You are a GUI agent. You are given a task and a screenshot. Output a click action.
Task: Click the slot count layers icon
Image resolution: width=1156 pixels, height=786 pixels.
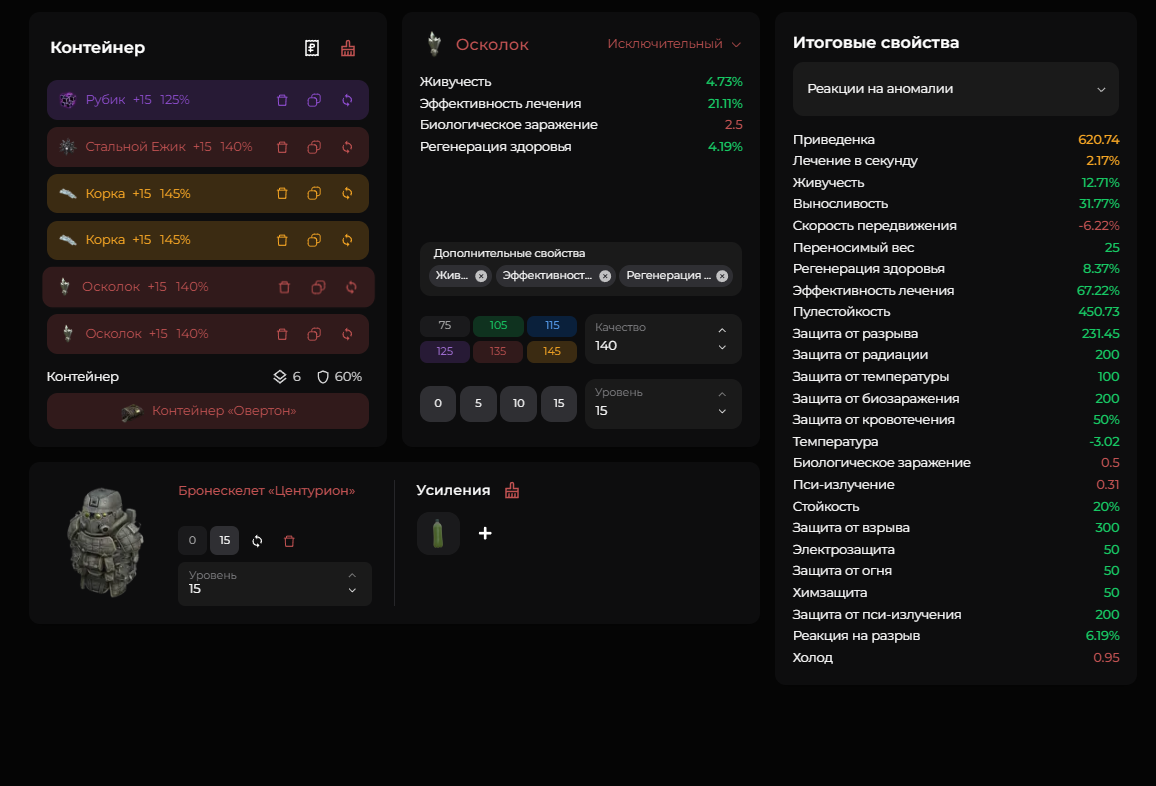pos(279,378)
